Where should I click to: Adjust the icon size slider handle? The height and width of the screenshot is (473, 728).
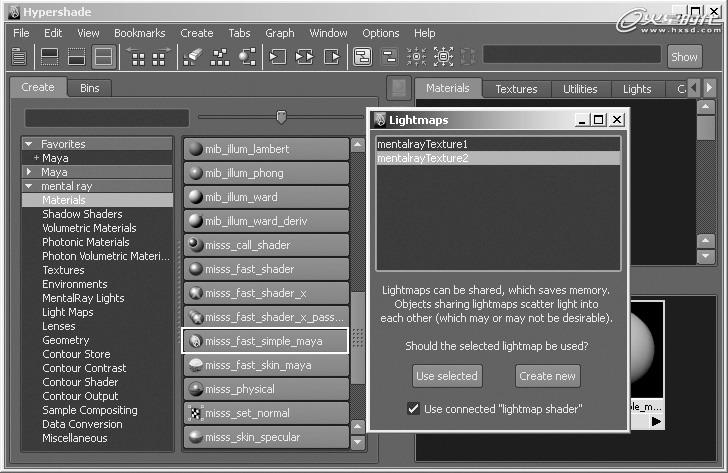coord(281,117)
